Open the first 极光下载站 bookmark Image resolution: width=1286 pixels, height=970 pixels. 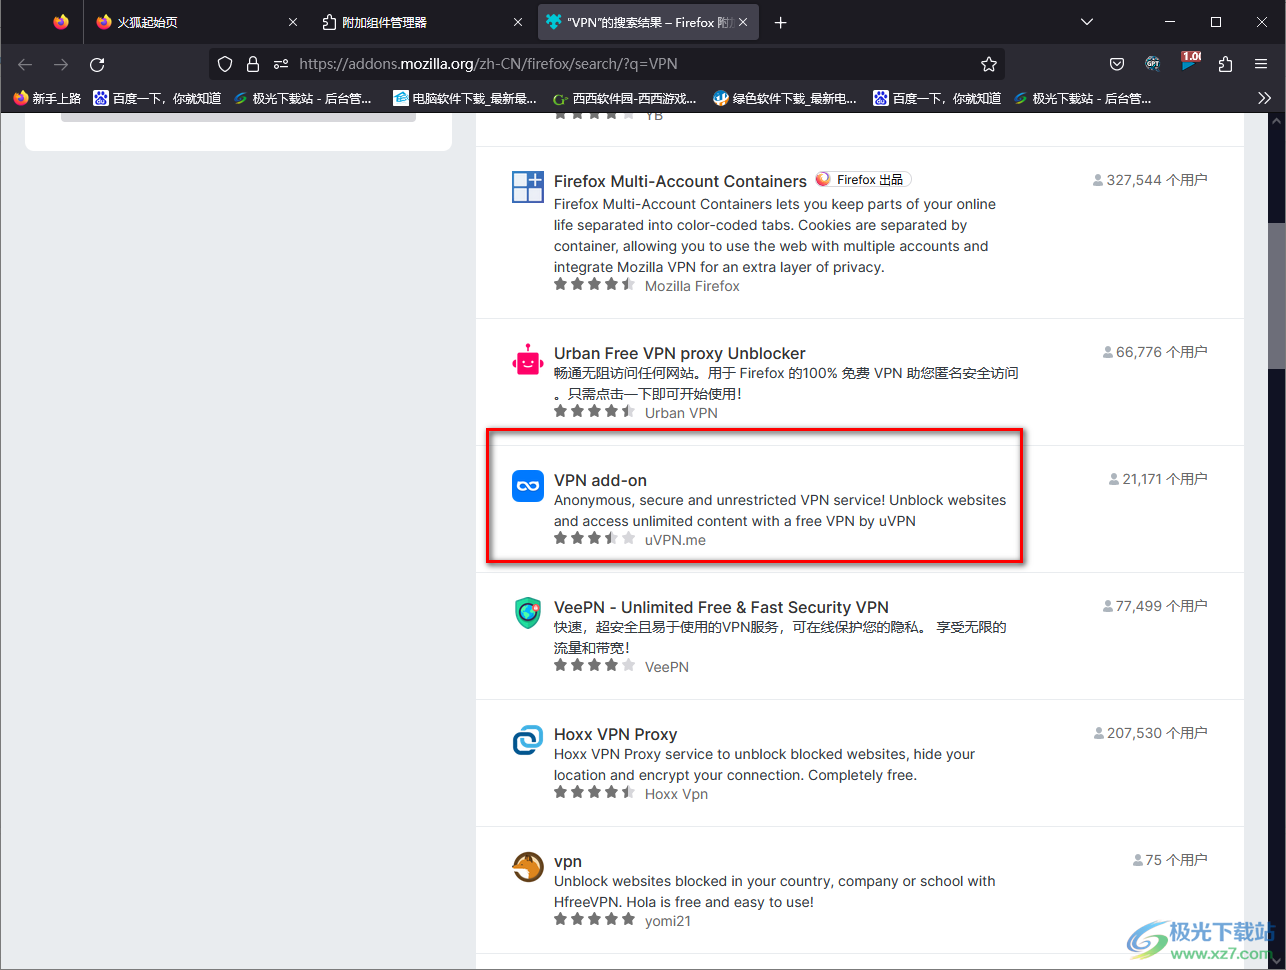[302, 98]
